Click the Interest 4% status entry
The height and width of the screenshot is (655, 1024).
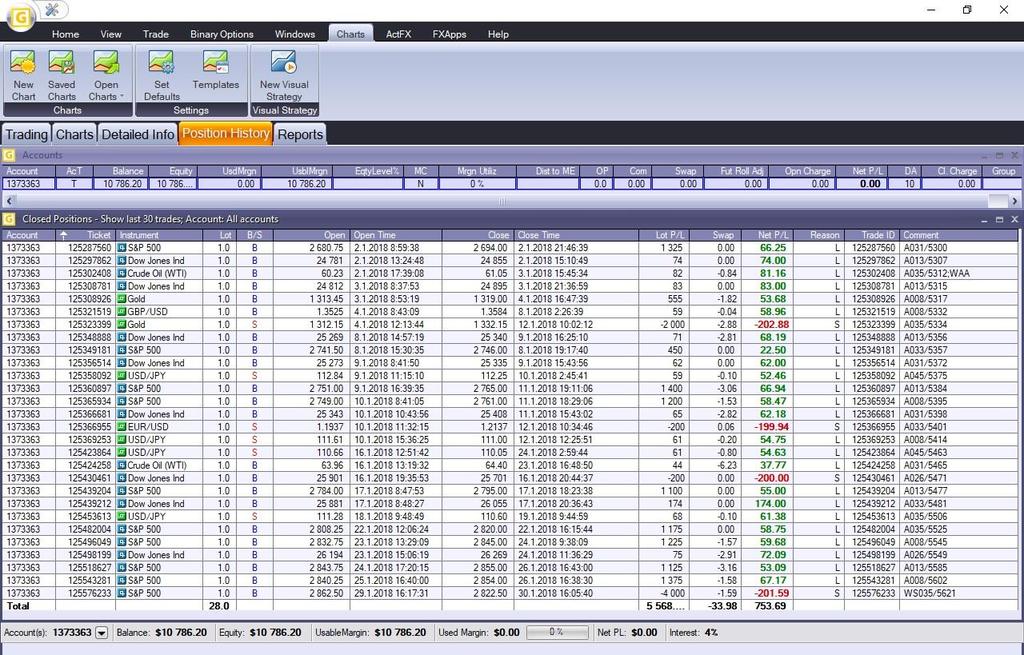[694, 633]
